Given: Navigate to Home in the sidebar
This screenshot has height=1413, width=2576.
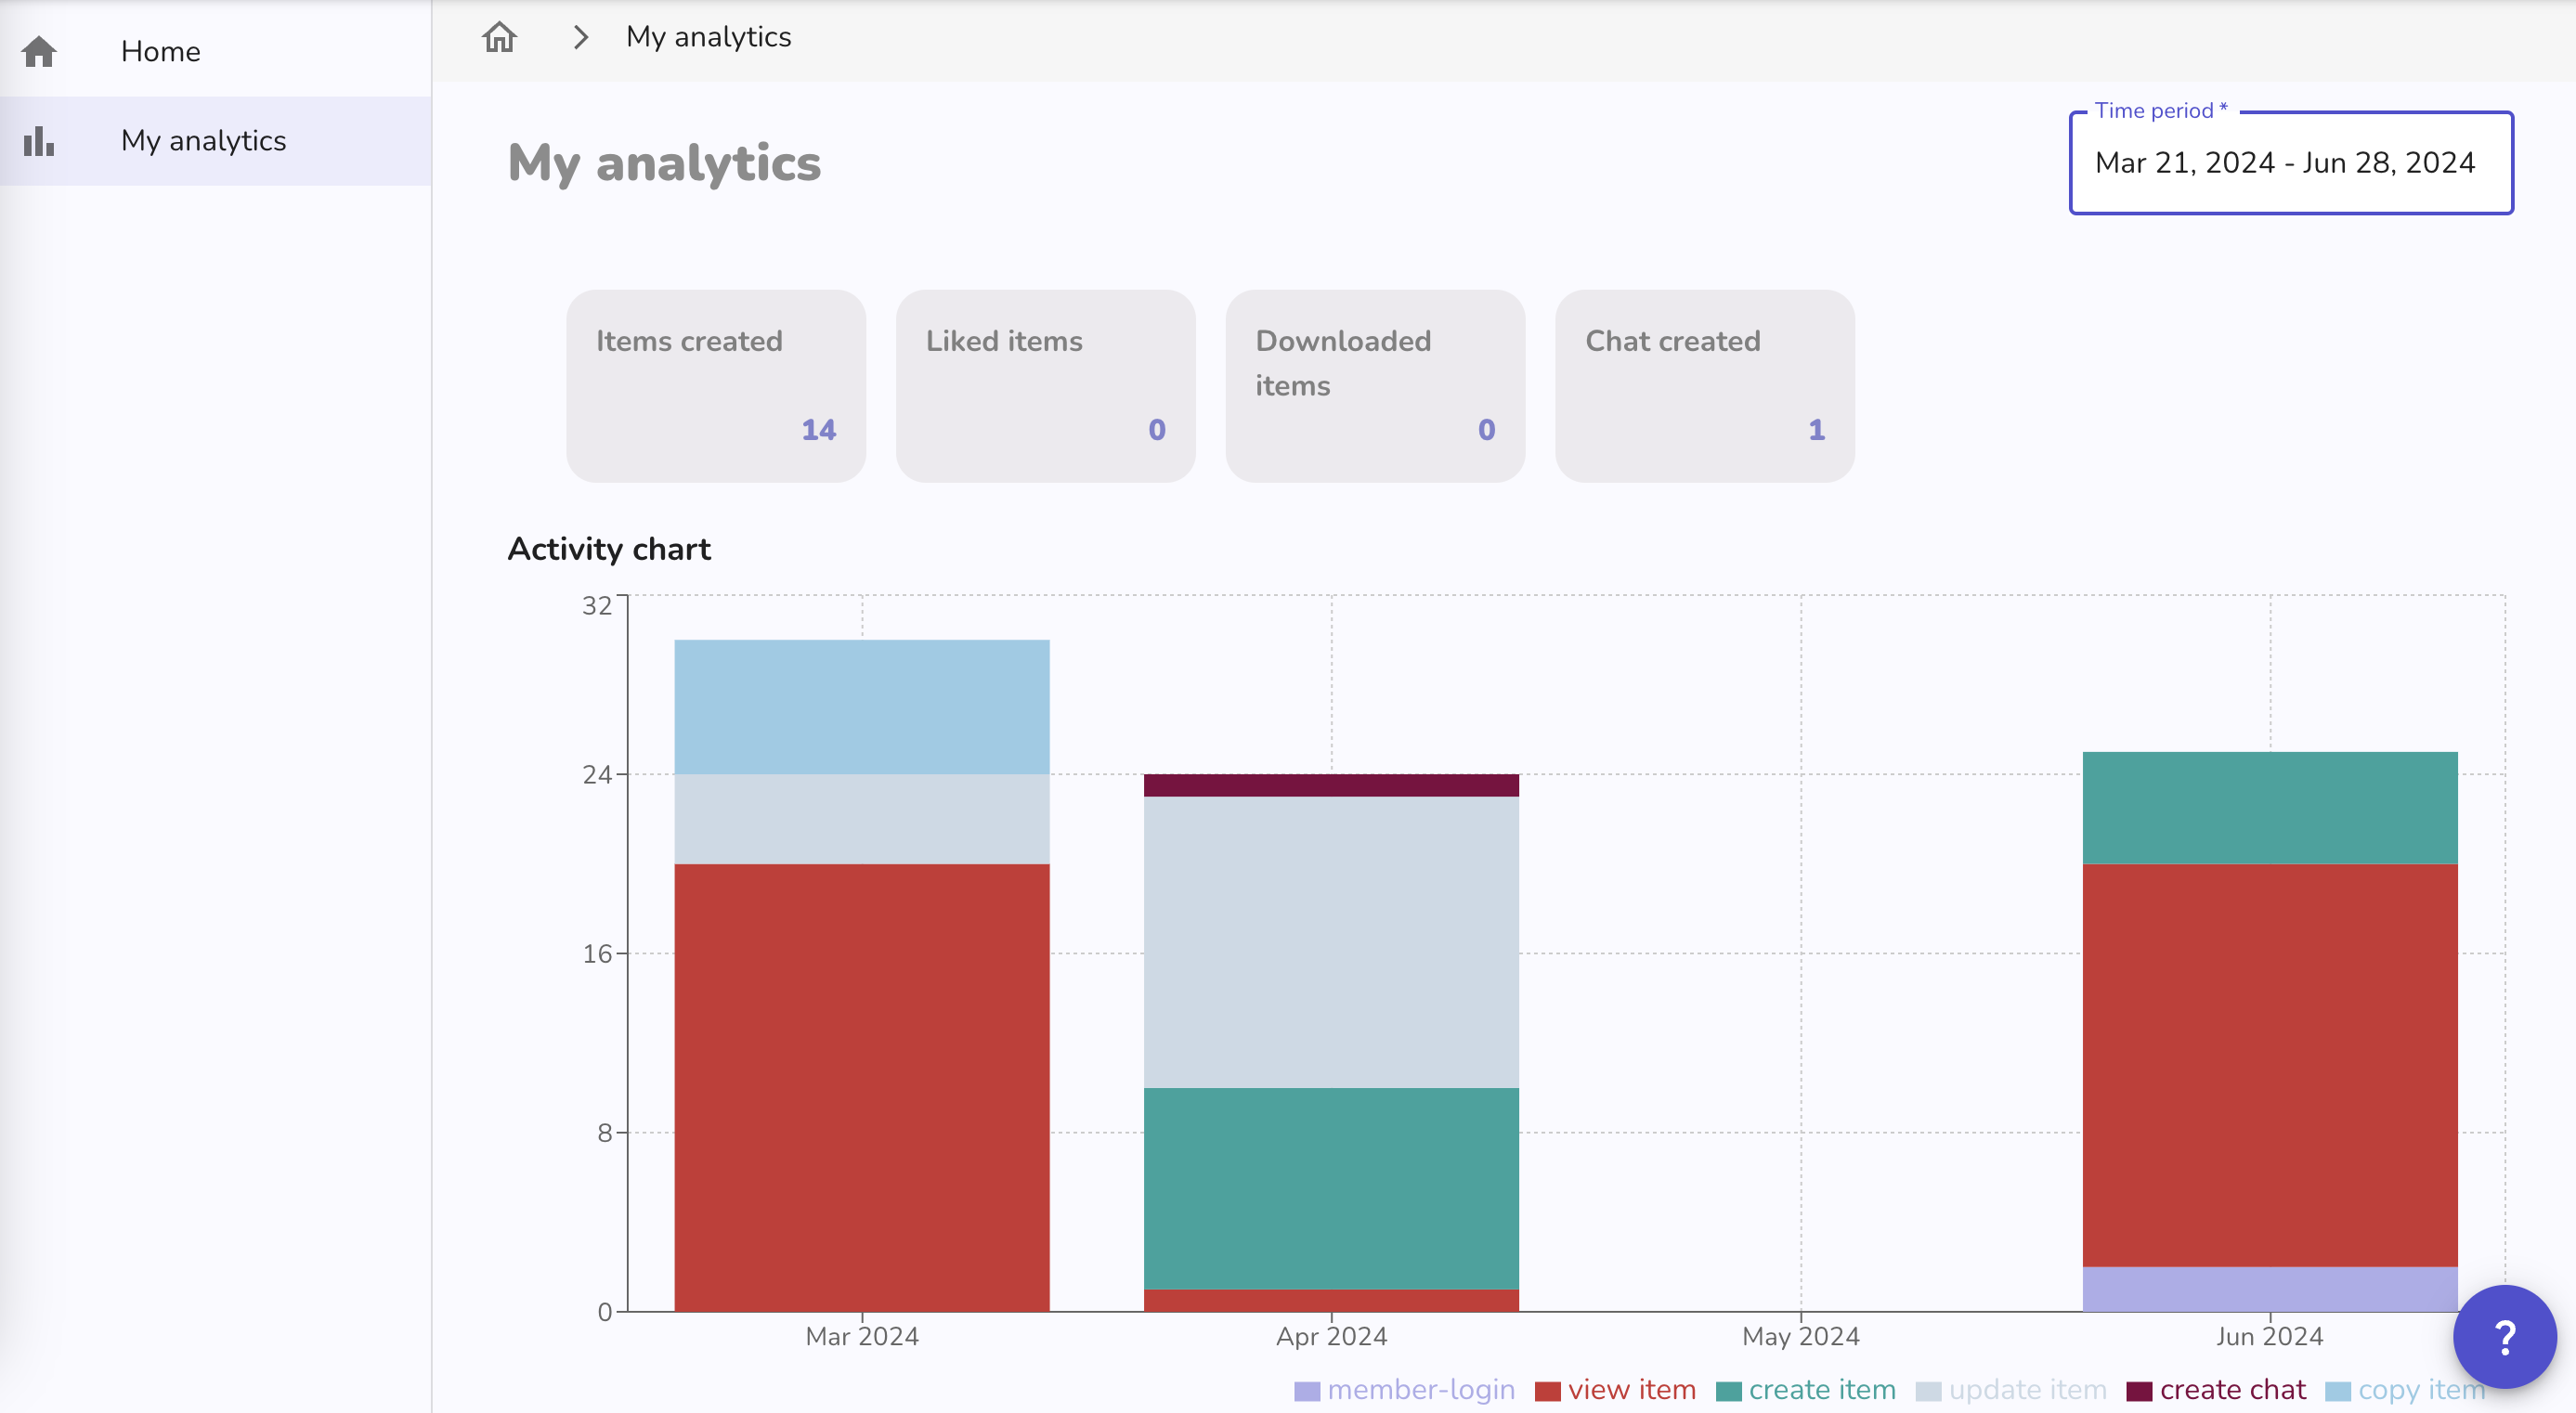Looking at the screenshot, I should point(160,50).
